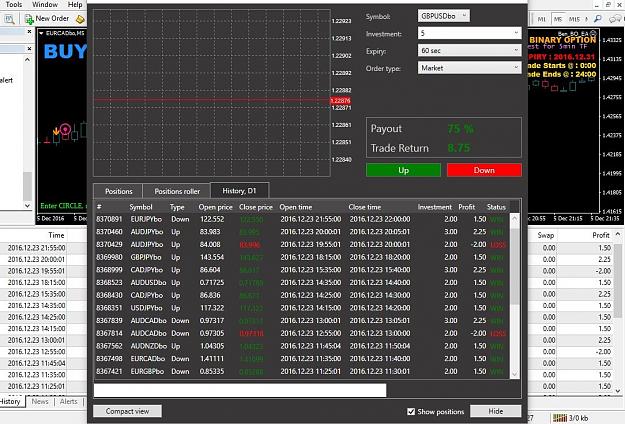Open the Help menu

coord(75,4)
